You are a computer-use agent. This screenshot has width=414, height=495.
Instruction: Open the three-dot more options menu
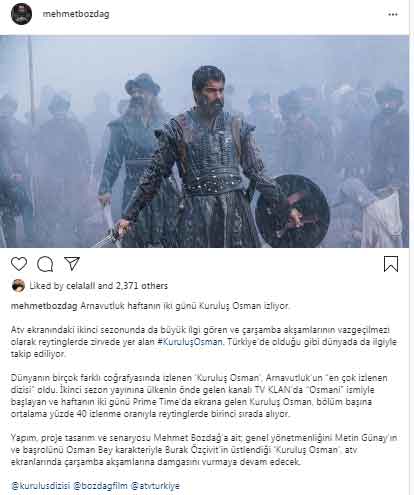tap(393, 14)
